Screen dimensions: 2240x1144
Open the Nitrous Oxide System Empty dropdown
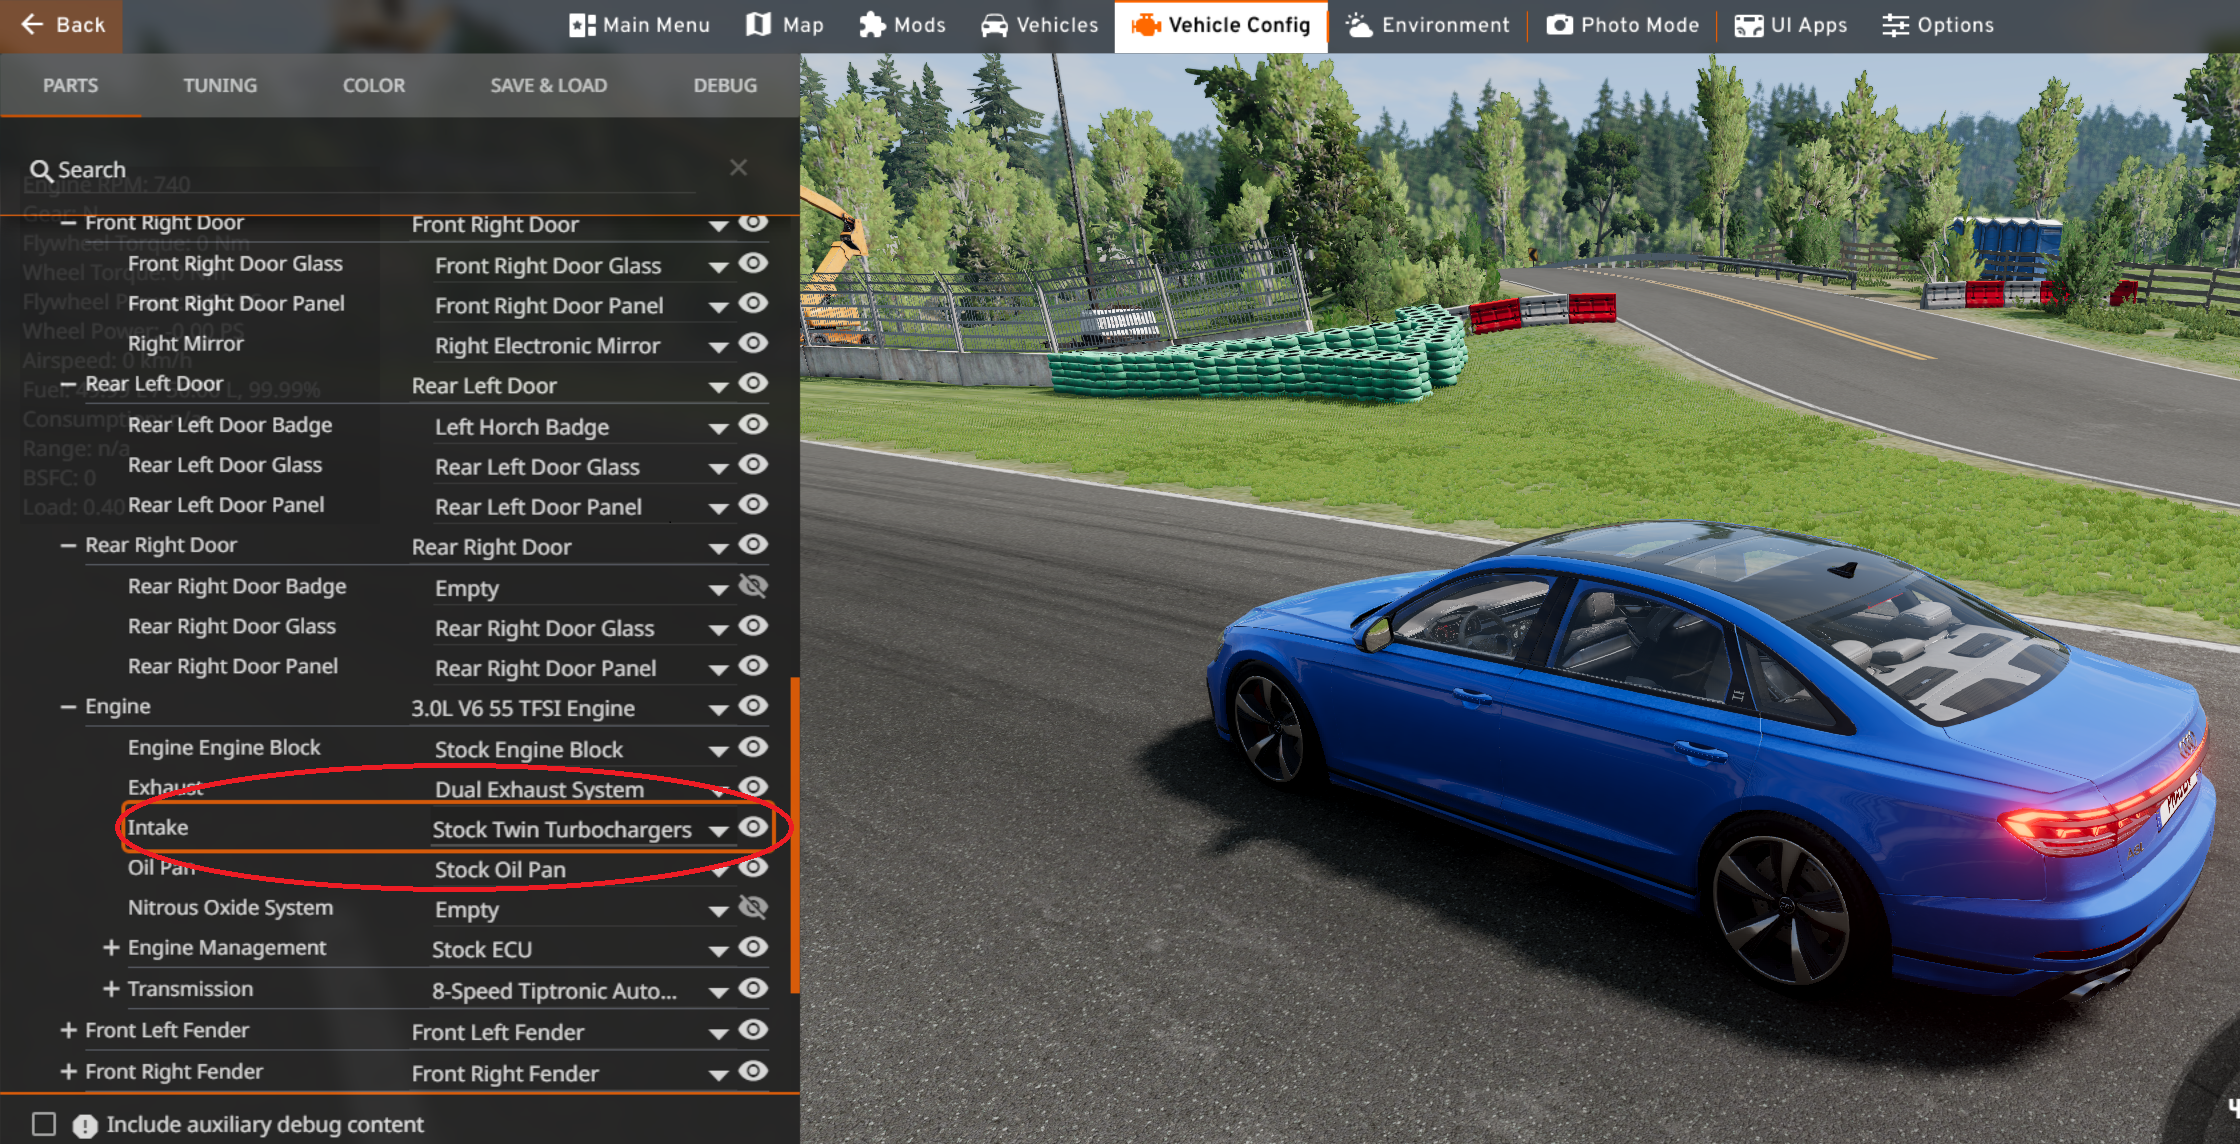(x=718, y=911)
